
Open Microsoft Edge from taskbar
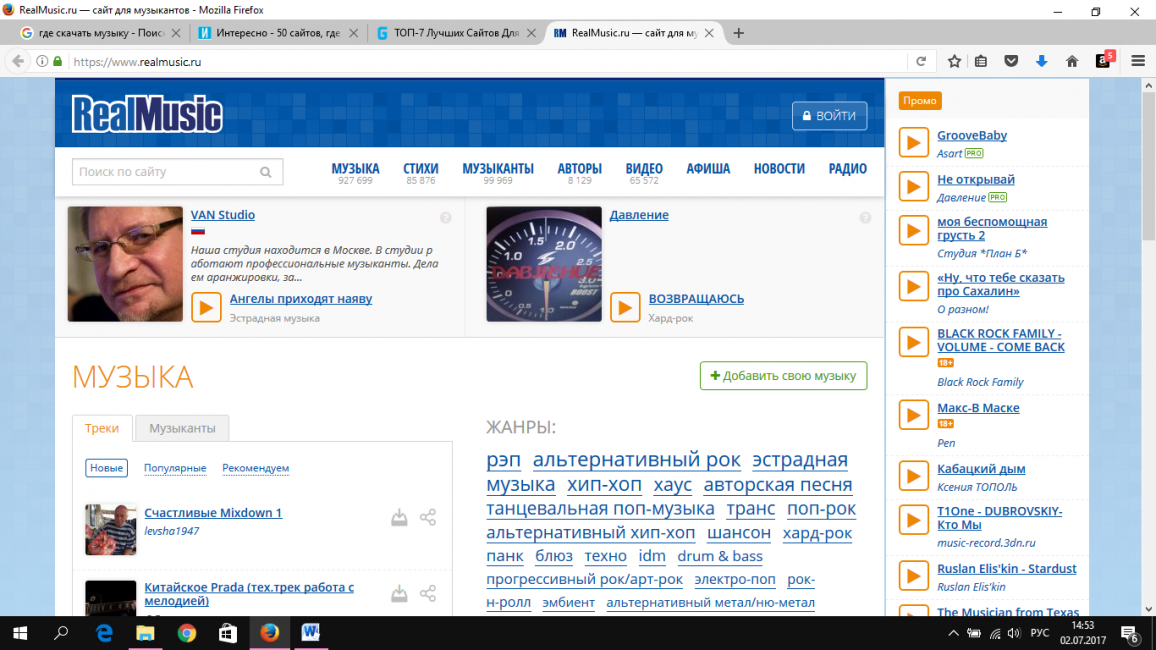point(104,633)
